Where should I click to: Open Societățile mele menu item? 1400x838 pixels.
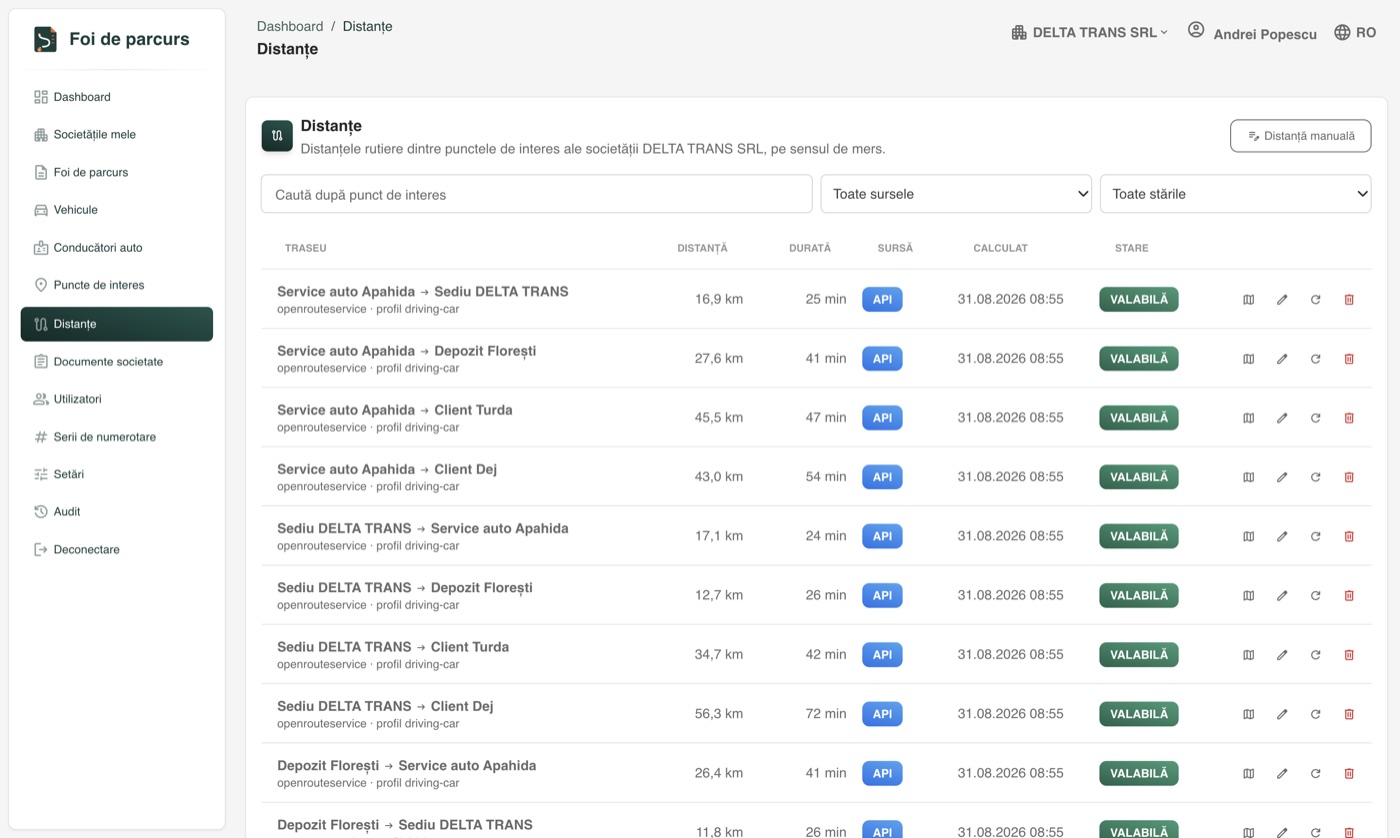click(x=117, y=135)
